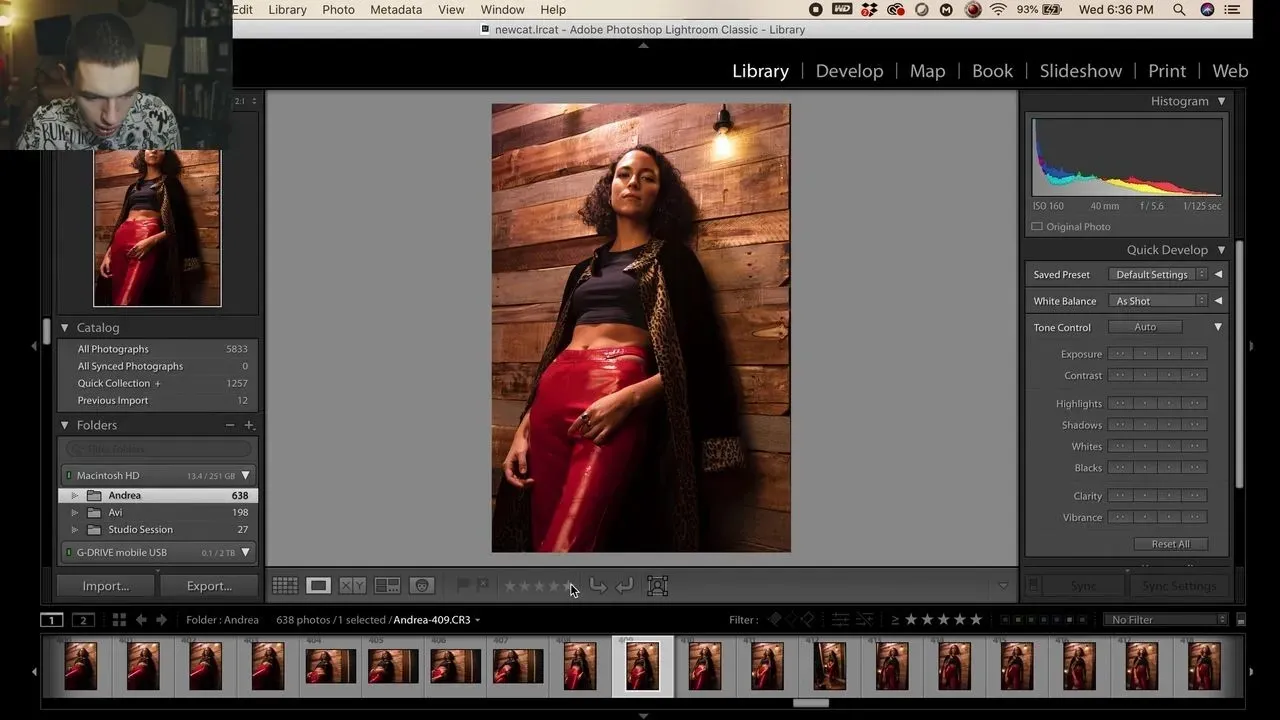This screenshot has height=720, width=1280.
Task: Toggle the second monitor window button
Action: pos(84,620)
